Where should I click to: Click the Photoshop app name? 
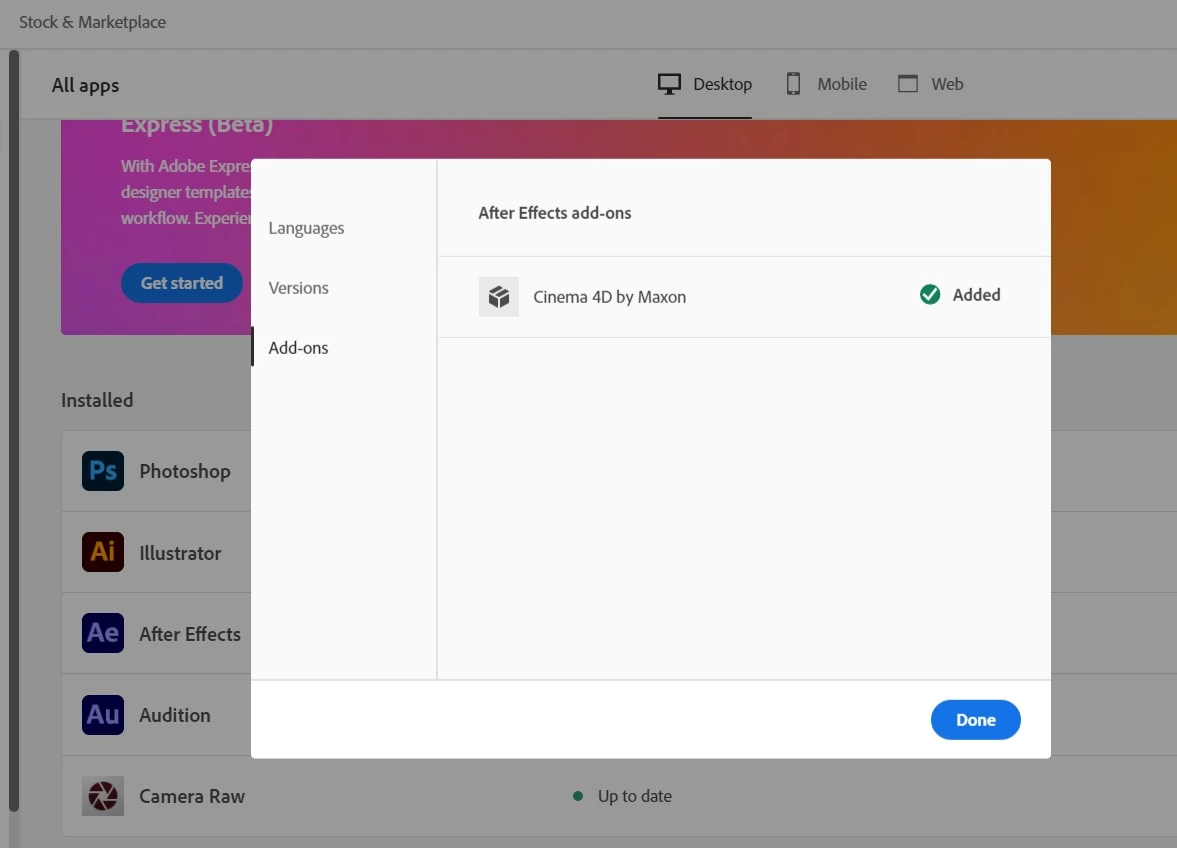(185, 471)
